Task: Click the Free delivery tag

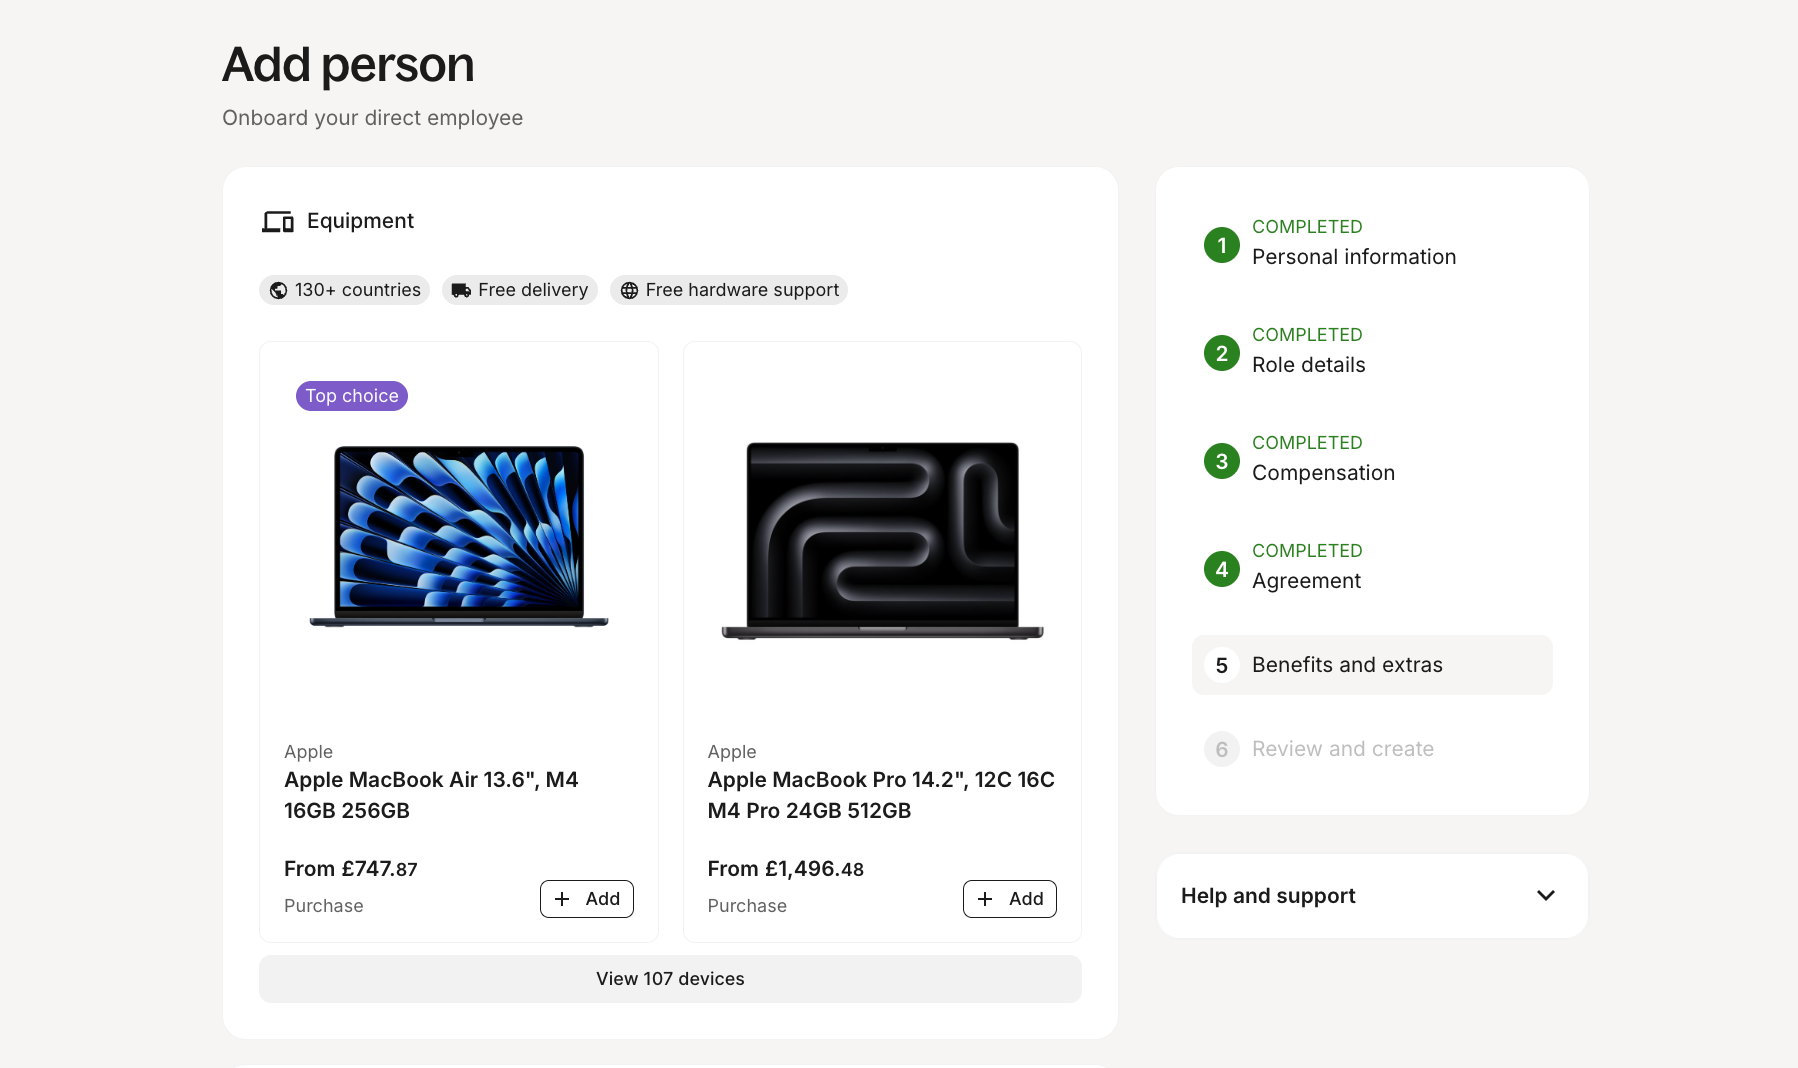Action: pyautogui.click(x=520, y=290)
